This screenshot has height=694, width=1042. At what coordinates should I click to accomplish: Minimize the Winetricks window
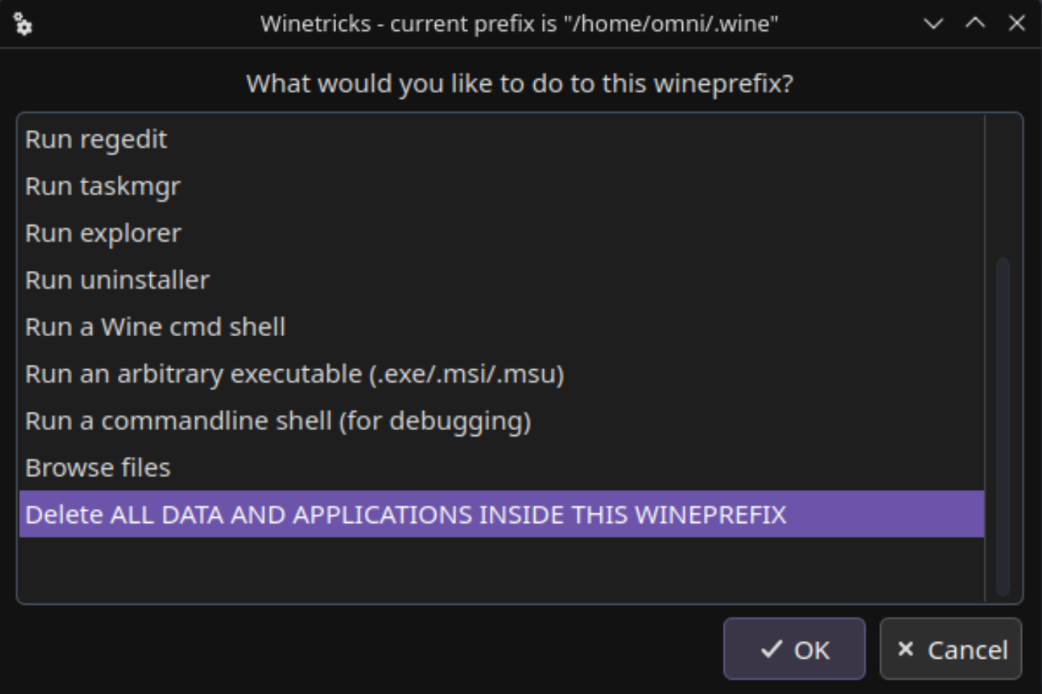[x=933, y=24]
